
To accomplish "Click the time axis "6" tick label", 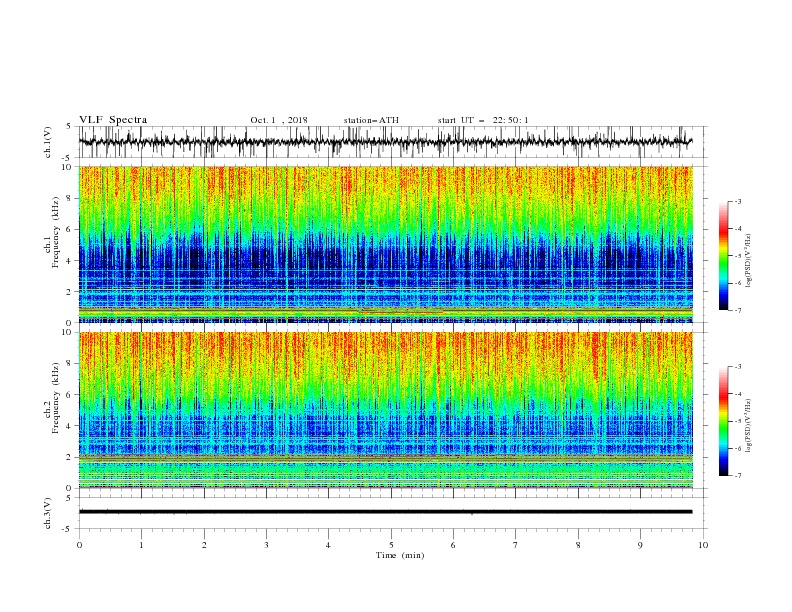I will (453, 545).
